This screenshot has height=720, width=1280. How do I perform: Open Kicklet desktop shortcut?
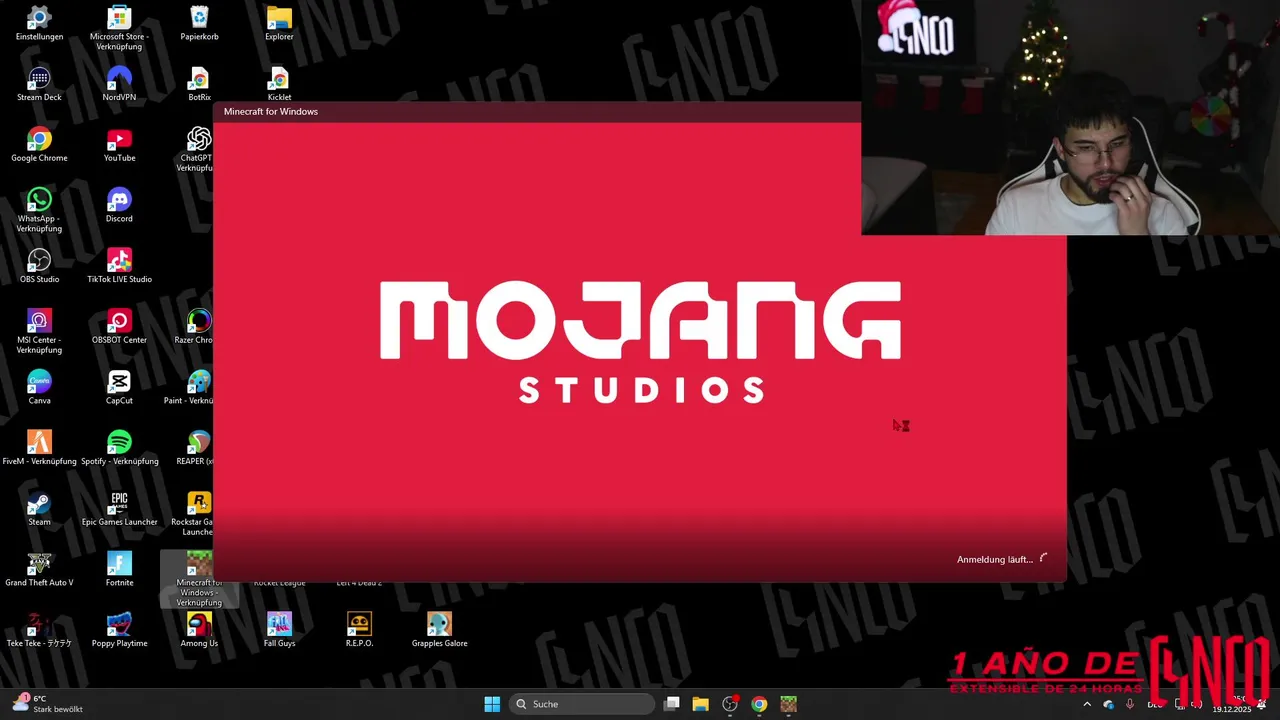click(279, 84)
